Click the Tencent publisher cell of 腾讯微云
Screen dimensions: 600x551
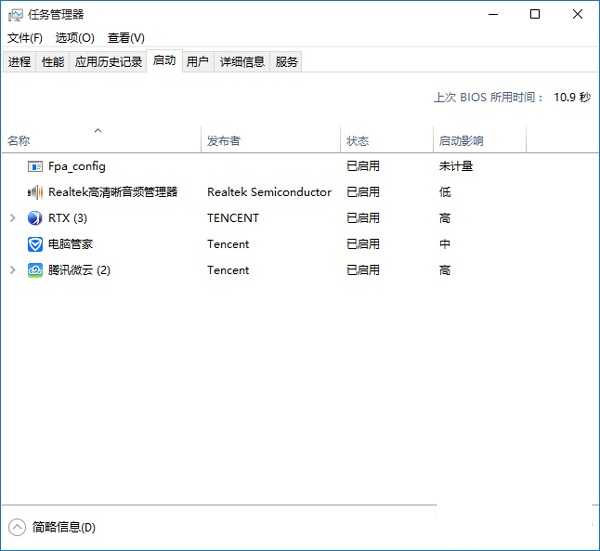[228, 270]
